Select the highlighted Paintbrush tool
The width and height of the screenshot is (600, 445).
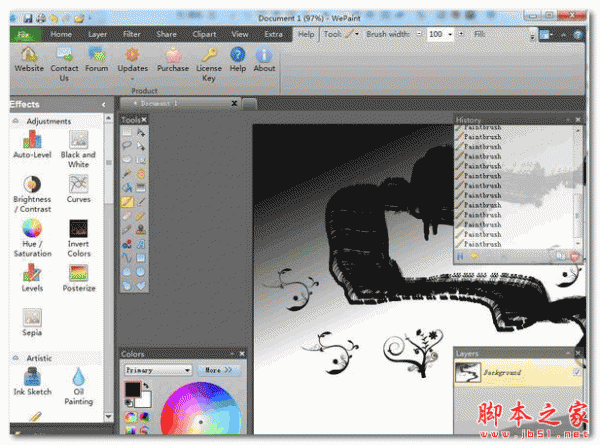[x=127, y=202]
